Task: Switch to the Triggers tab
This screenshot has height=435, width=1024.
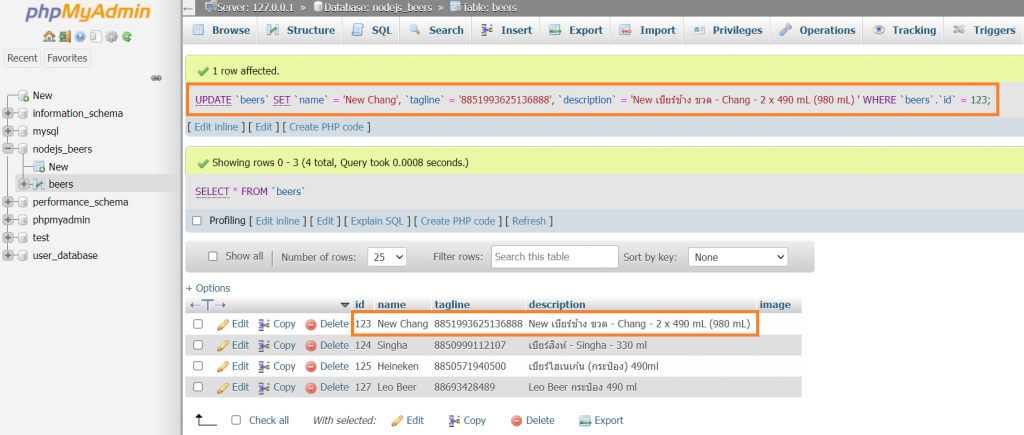Action: (985, 30)
